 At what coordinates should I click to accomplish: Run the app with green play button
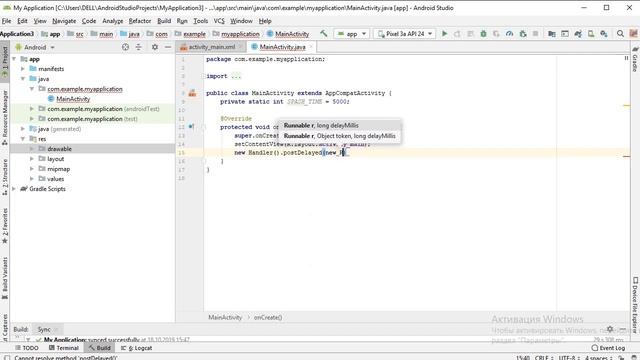444,34
